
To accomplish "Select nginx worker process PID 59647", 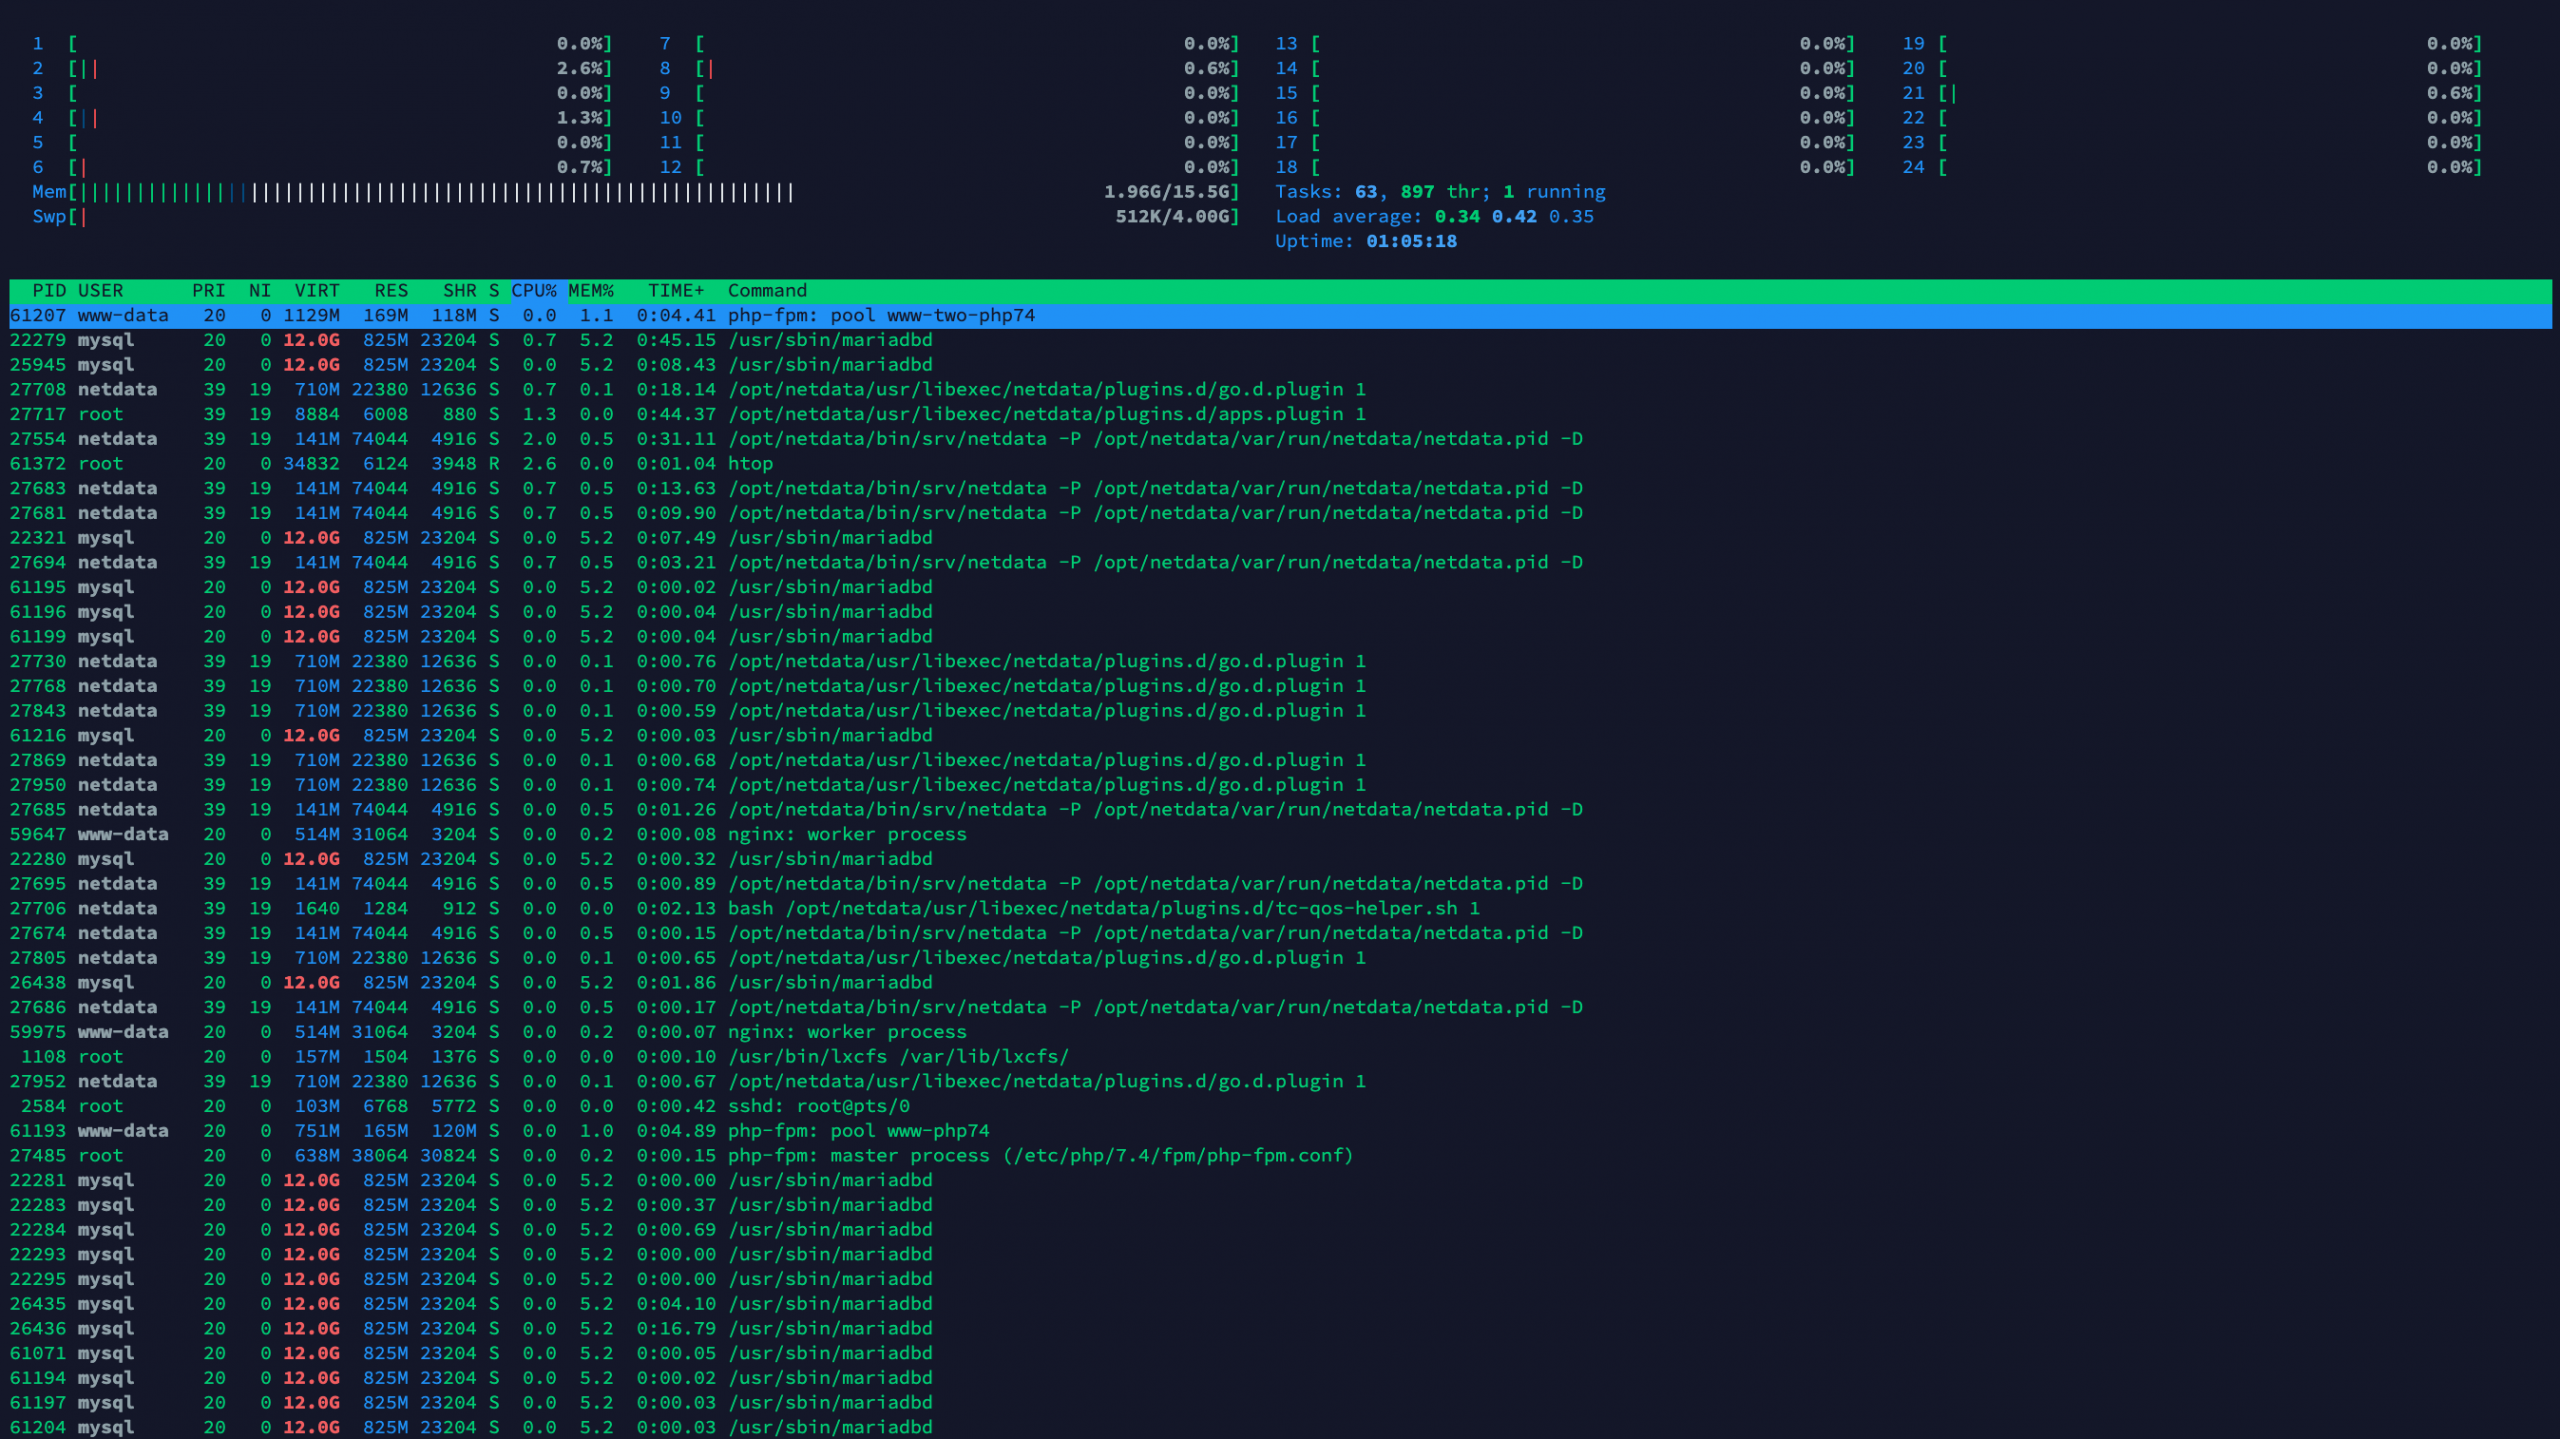I will [847, 835].
